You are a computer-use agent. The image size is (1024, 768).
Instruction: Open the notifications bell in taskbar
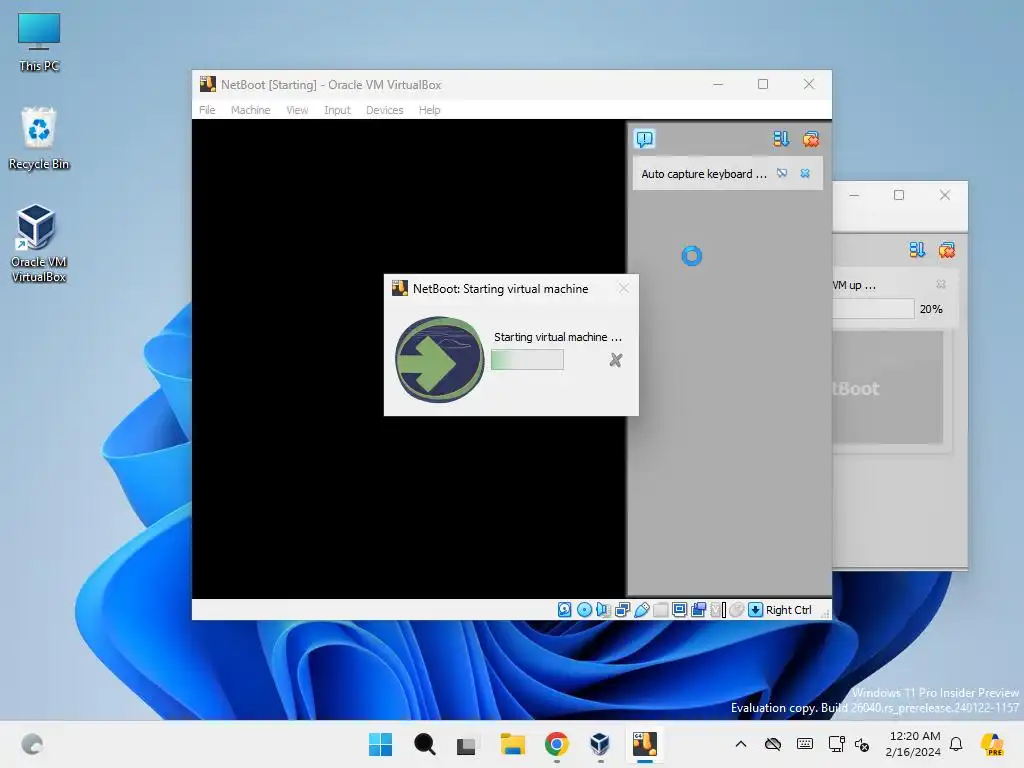956,744
